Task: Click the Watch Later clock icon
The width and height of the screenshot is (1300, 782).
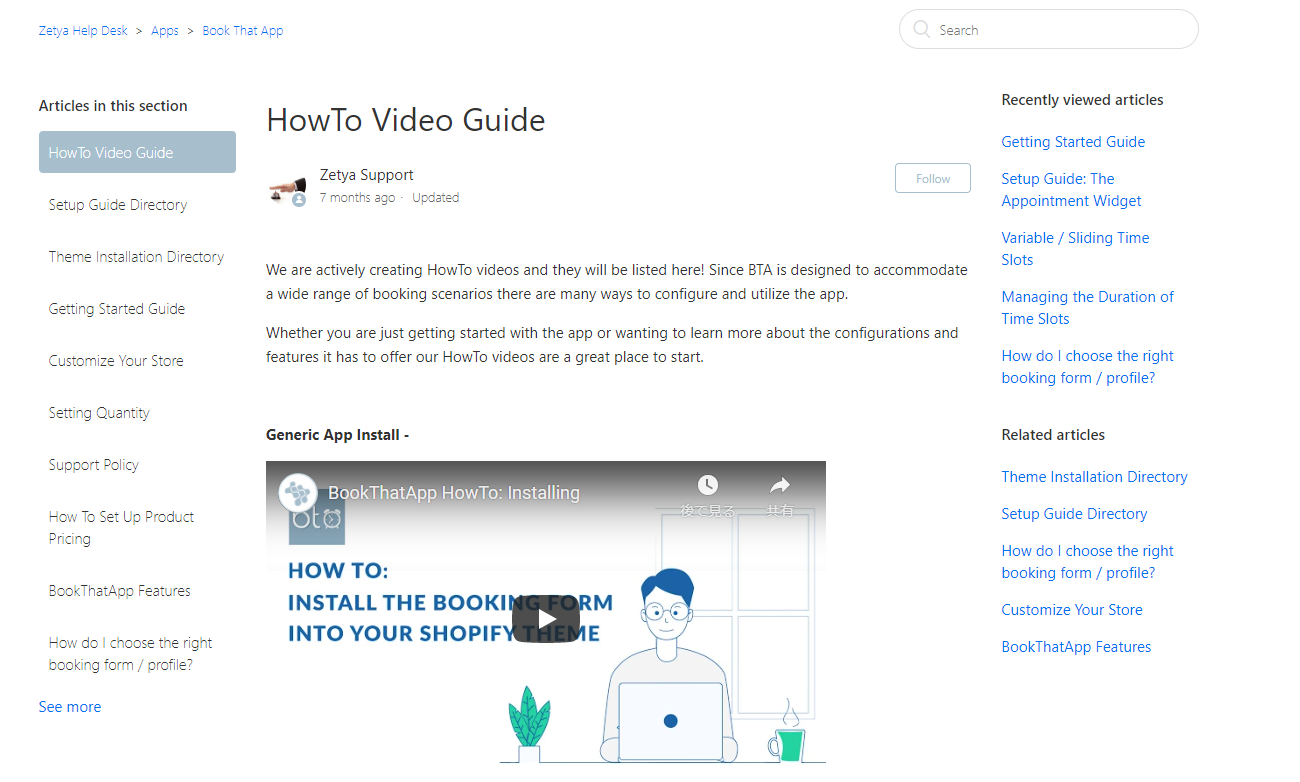Action: [708, 486]
